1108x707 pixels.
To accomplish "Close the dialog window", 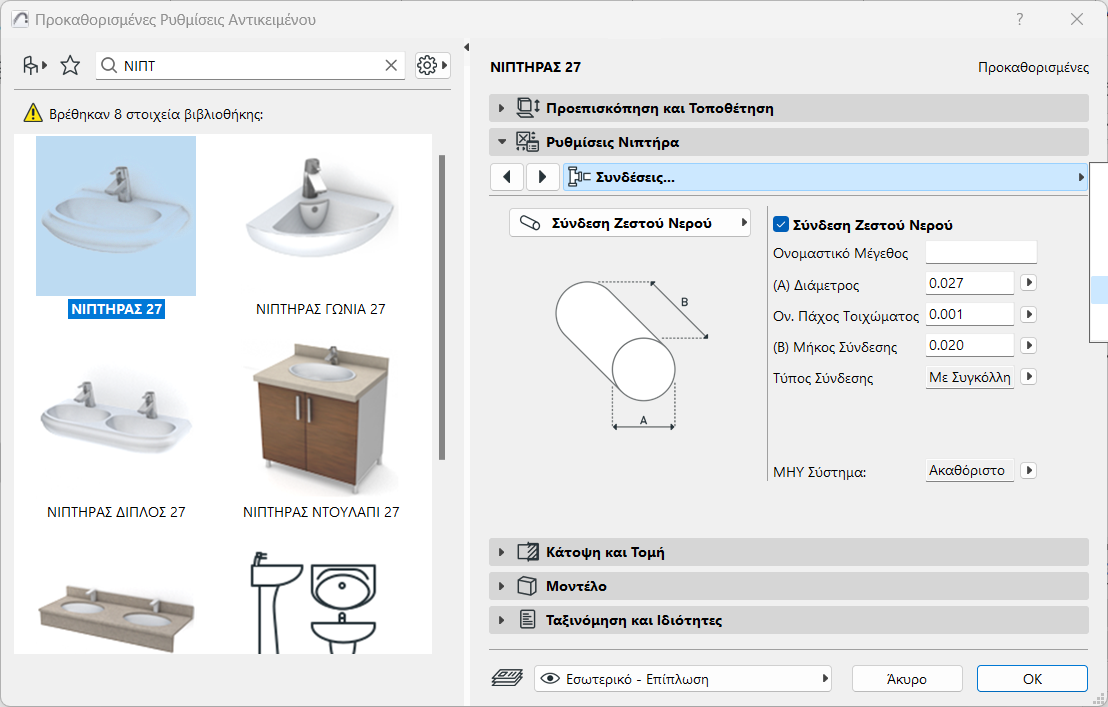I will pyautogui.click(x=1077, y=19).
